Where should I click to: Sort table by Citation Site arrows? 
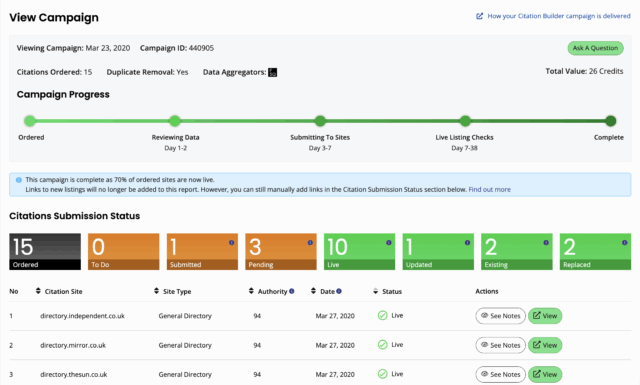click(x=38, y=291)
